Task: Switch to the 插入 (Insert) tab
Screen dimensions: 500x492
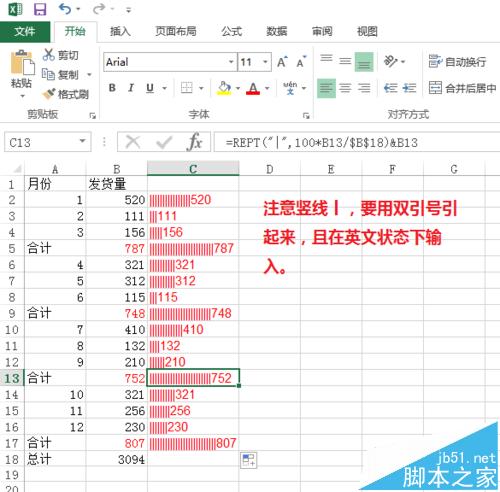Action: (120, 32)
